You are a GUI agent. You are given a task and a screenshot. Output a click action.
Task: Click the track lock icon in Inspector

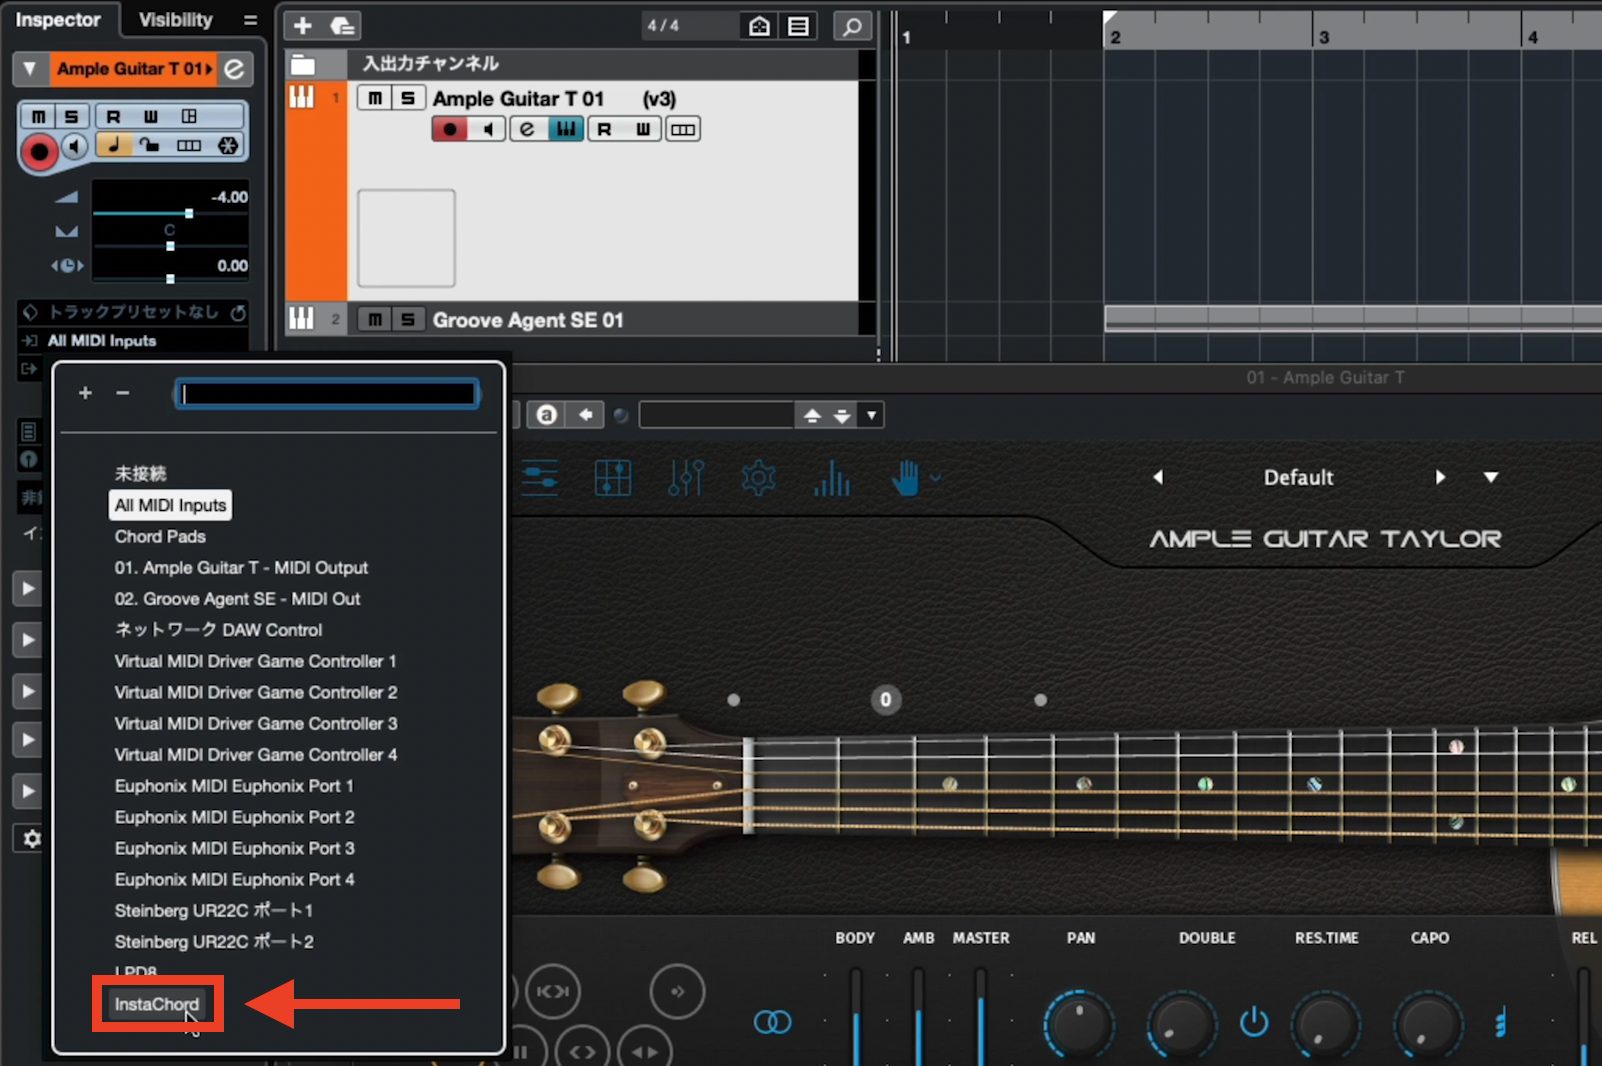150,146
